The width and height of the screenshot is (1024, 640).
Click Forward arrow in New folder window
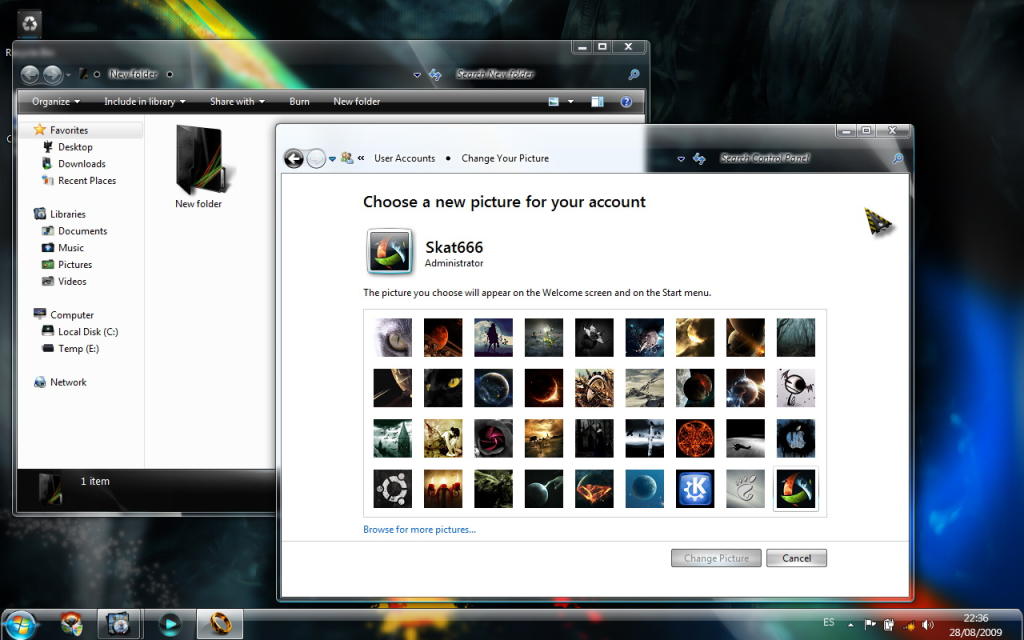click(52, 74)
